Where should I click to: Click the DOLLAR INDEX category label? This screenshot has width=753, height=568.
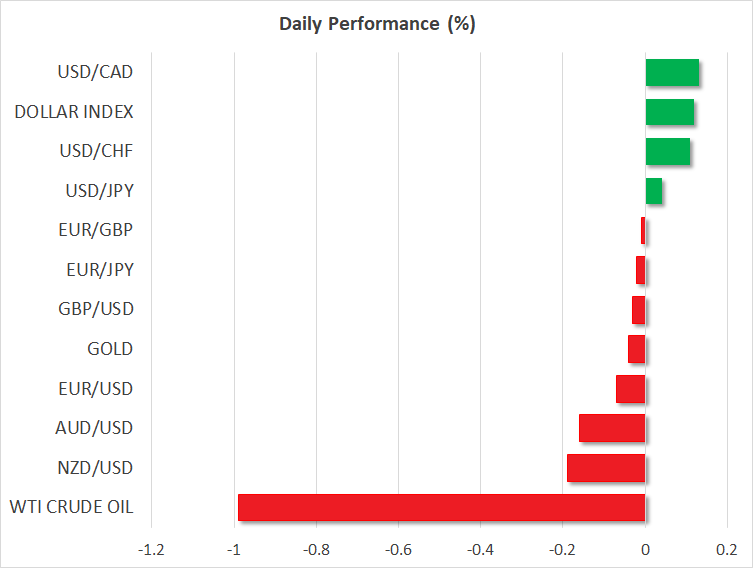73,112
